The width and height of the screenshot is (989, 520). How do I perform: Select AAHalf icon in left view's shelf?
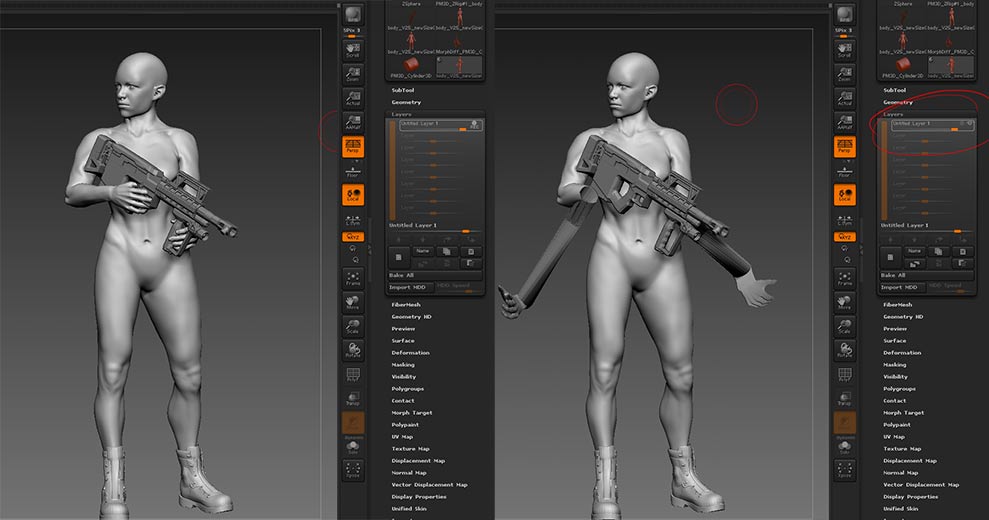coord(353,122)
